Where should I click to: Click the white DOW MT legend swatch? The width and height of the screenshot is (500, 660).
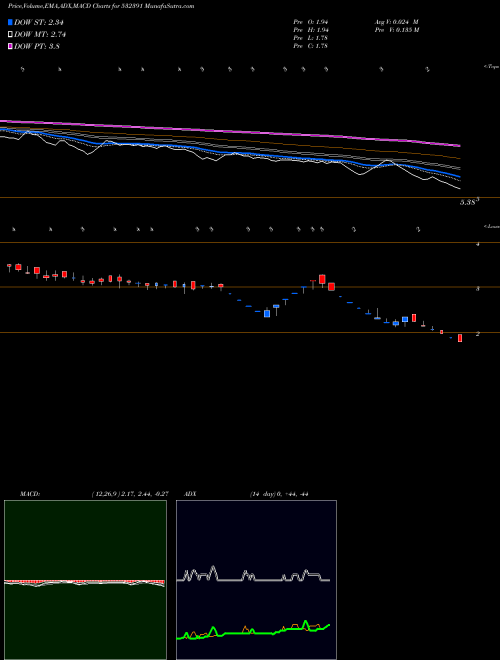coord(10,34)
